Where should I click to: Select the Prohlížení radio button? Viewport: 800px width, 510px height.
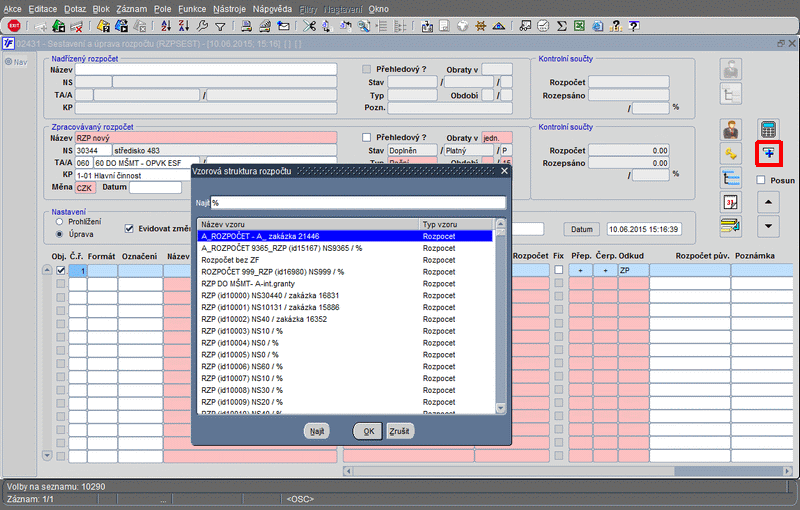pyautogui.click(x=60, y=221)
